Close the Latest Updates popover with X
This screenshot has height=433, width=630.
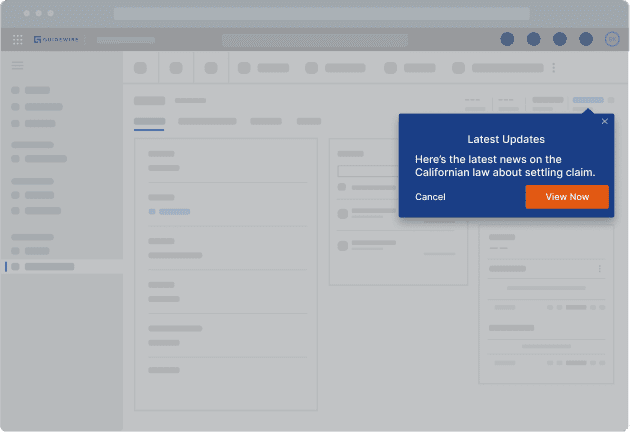(604, 121)
